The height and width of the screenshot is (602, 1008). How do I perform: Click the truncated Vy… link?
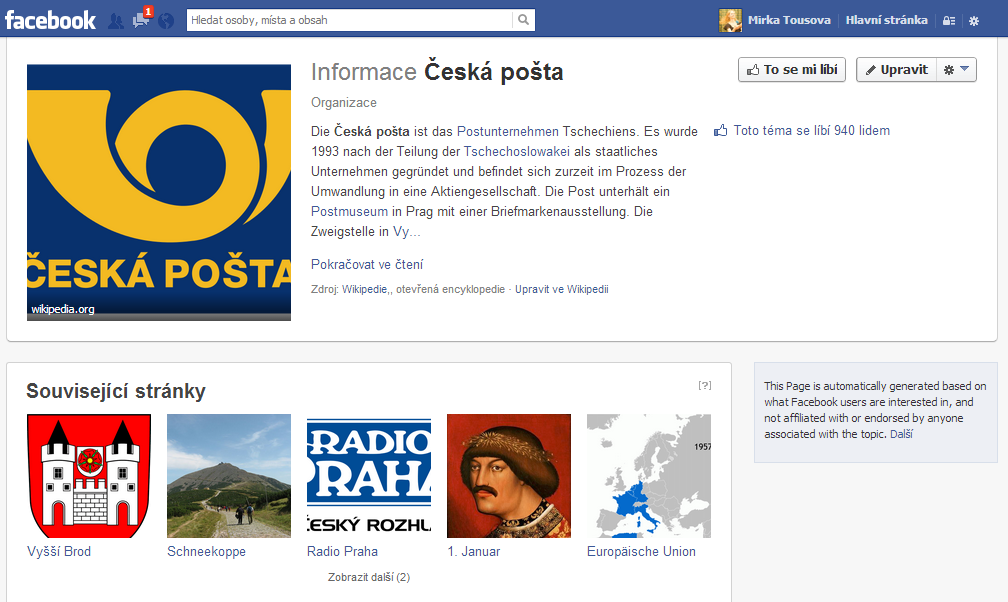(x=406, y=231)
